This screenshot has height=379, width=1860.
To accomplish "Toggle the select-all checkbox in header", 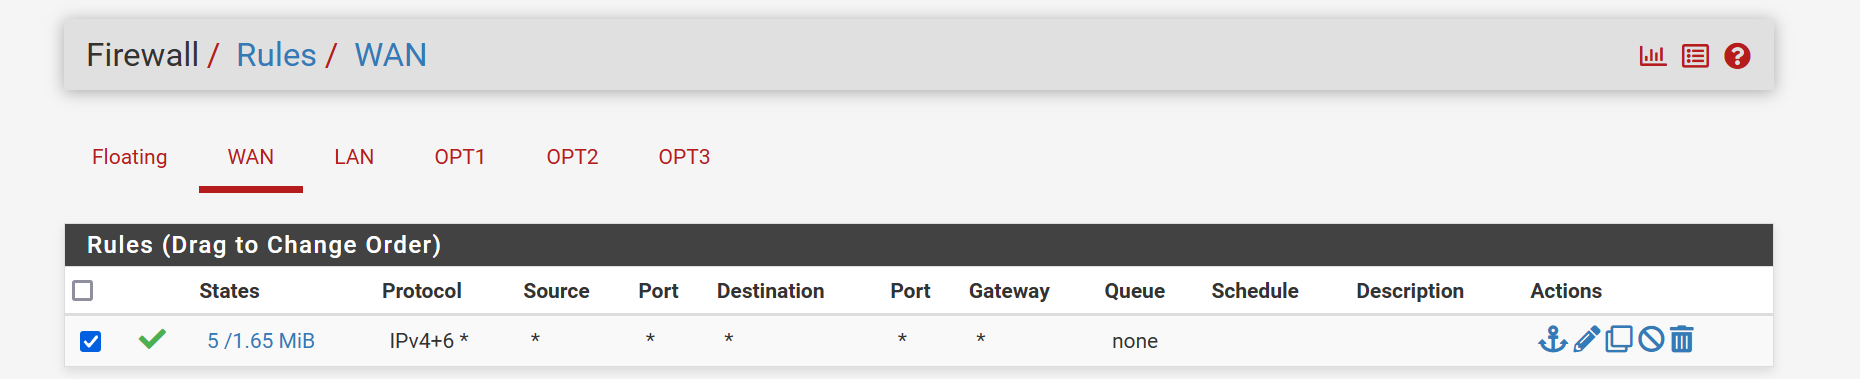I will (83, 290).
